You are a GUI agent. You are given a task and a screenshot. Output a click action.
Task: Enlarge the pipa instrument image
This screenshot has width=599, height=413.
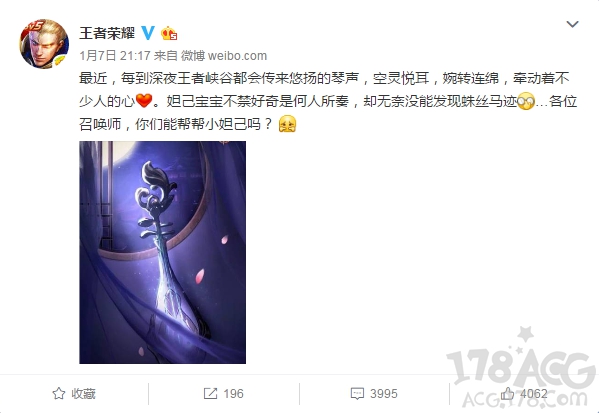tap(162, 252)
